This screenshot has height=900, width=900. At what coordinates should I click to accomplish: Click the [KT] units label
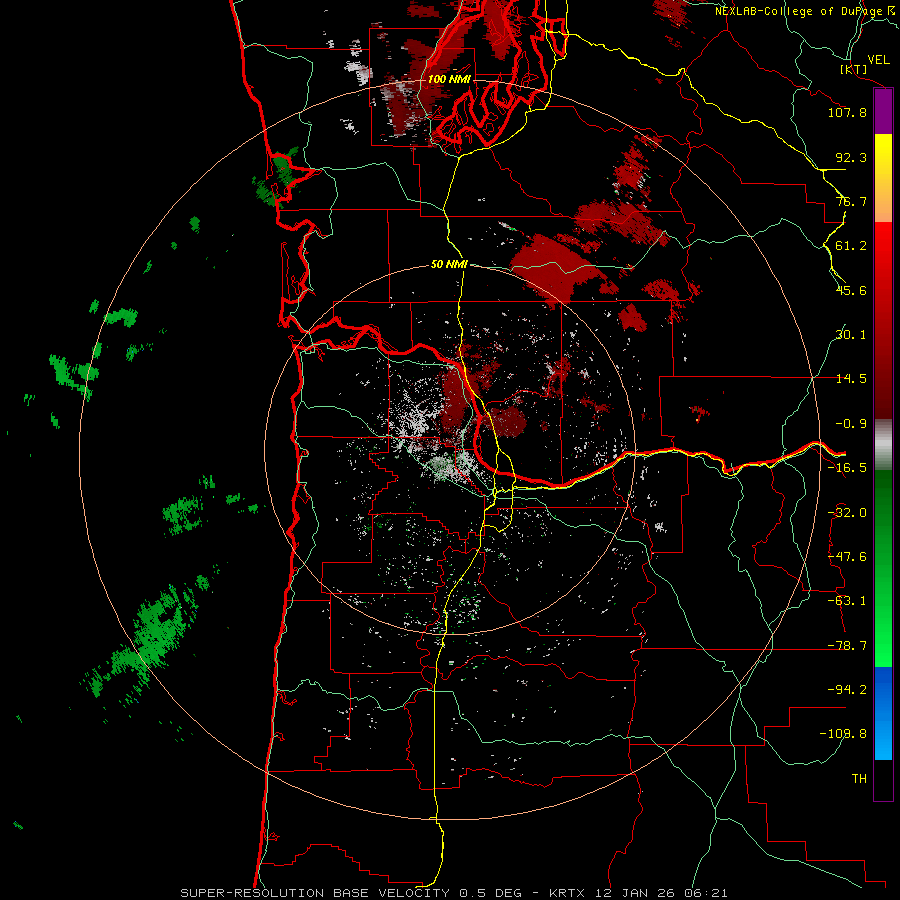coord(854,69)
